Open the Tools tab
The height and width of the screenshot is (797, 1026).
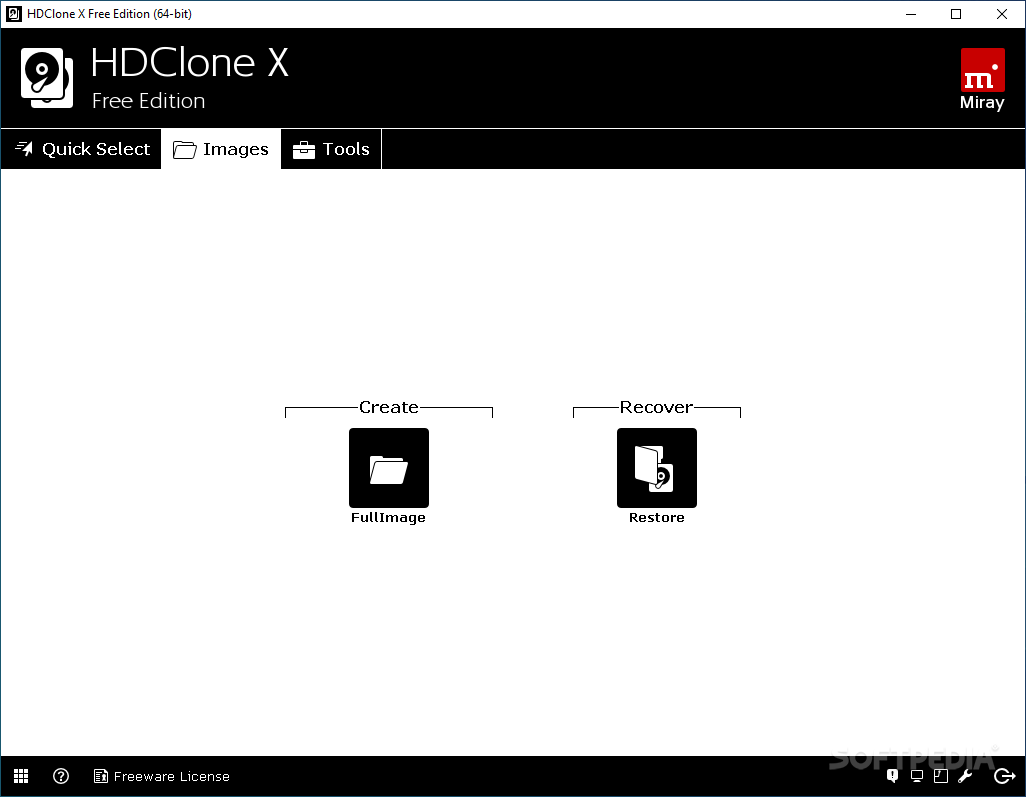click(331, 149)
